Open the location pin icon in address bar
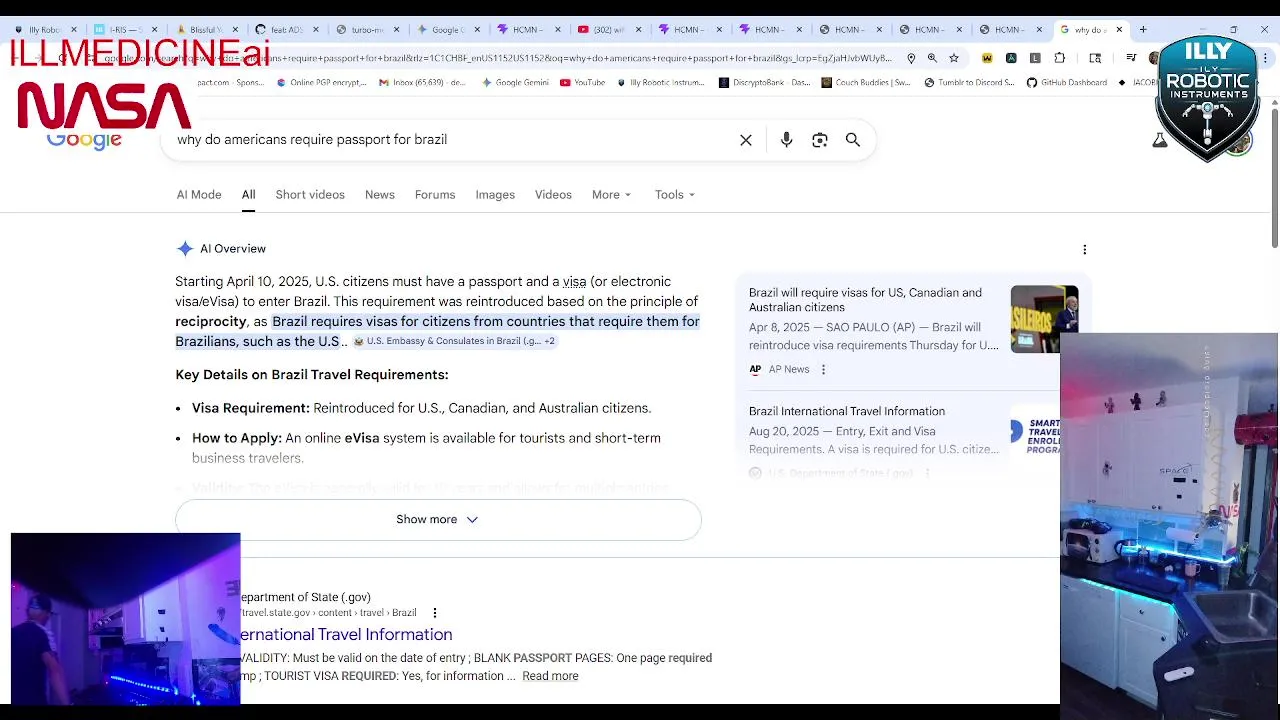The width and height of the screenshot is (1280, 720). click(911, 58)
